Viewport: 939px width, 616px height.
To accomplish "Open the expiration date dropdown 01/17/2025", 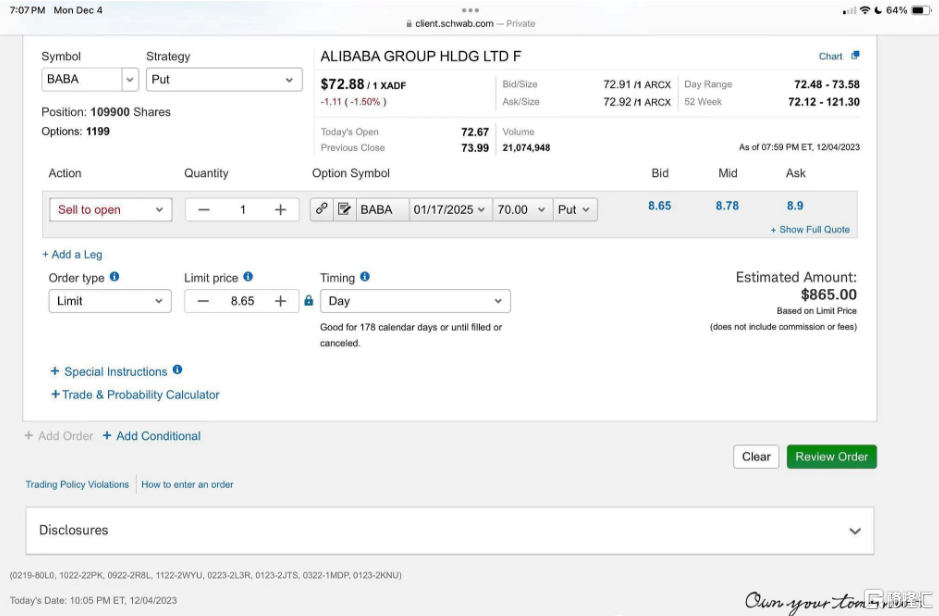I will (450, 210).
